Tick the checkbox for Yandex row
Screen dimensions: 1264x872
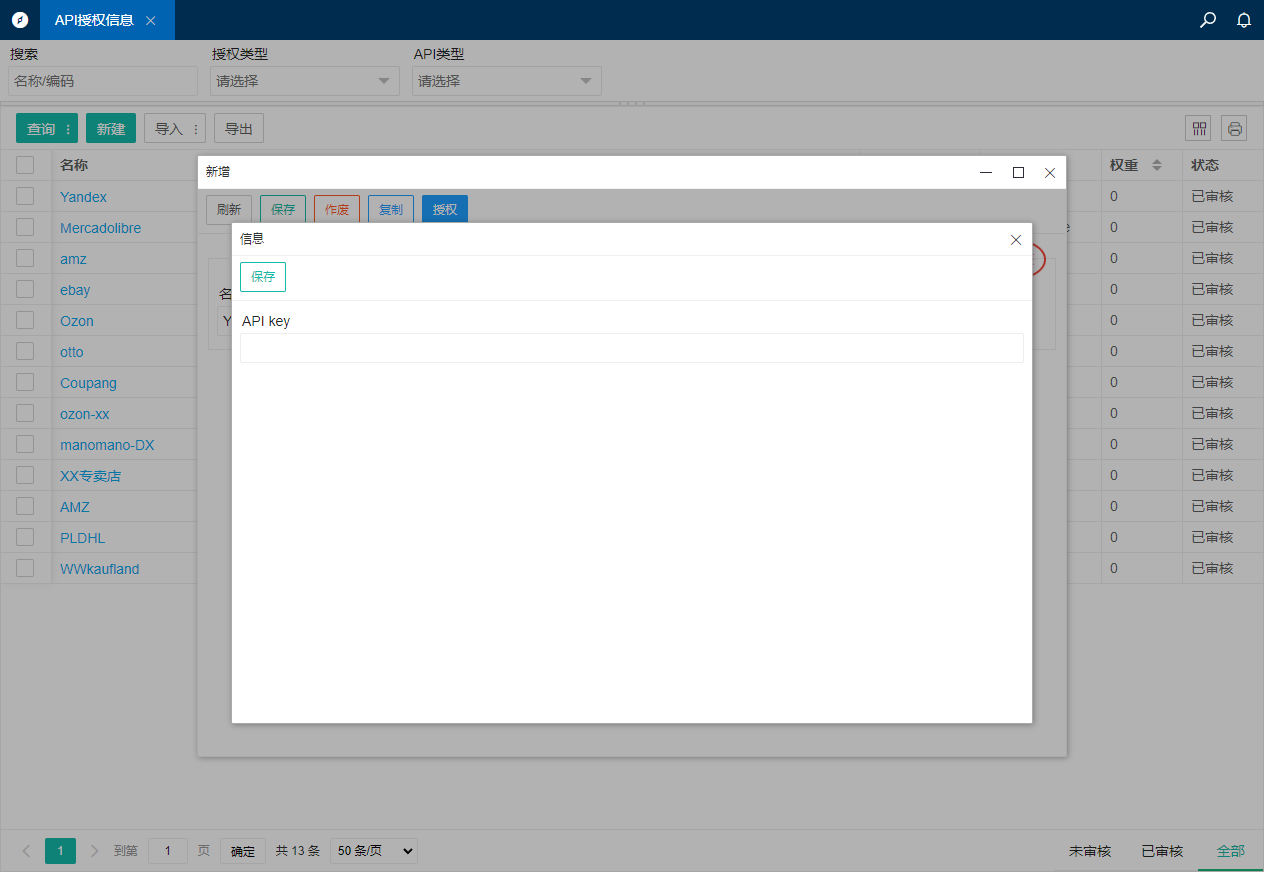(25, 196)
